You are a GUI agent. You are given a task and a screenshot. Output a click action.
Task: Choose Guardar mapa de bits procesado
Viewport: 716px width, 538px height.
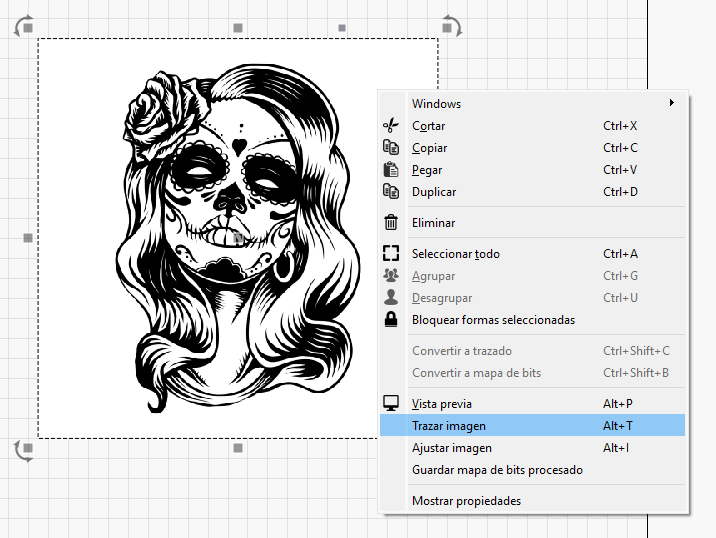(x=497, y=470)
